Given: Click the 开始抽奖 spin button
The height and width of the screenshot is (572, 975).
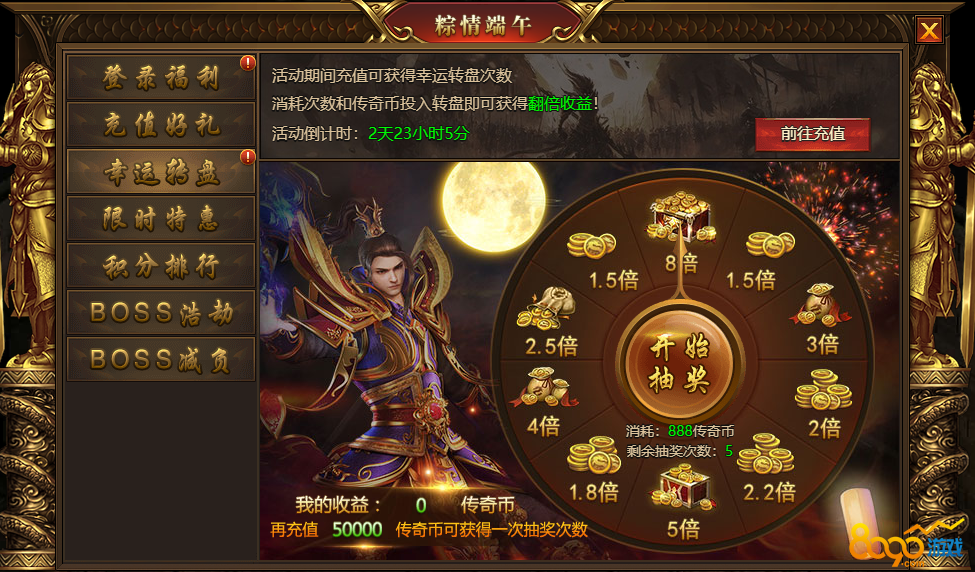Looking at the screenshot, I should (x=680, y=366).
